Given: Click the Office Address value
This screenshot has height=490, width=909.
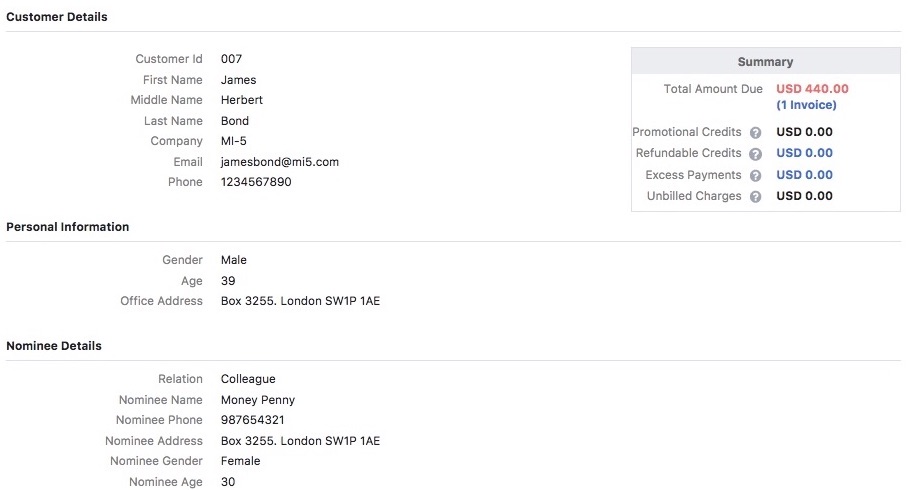Looking at the screenshot, I should (x=300, y=301).
